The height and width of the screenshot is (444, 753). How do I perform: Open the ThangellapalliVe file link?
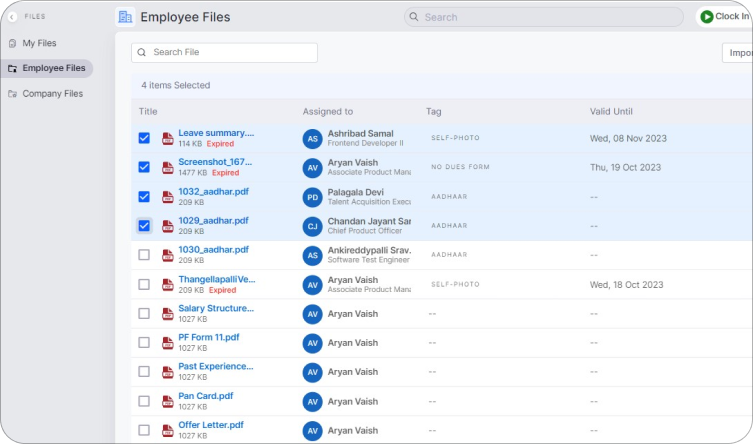point(217,279)
